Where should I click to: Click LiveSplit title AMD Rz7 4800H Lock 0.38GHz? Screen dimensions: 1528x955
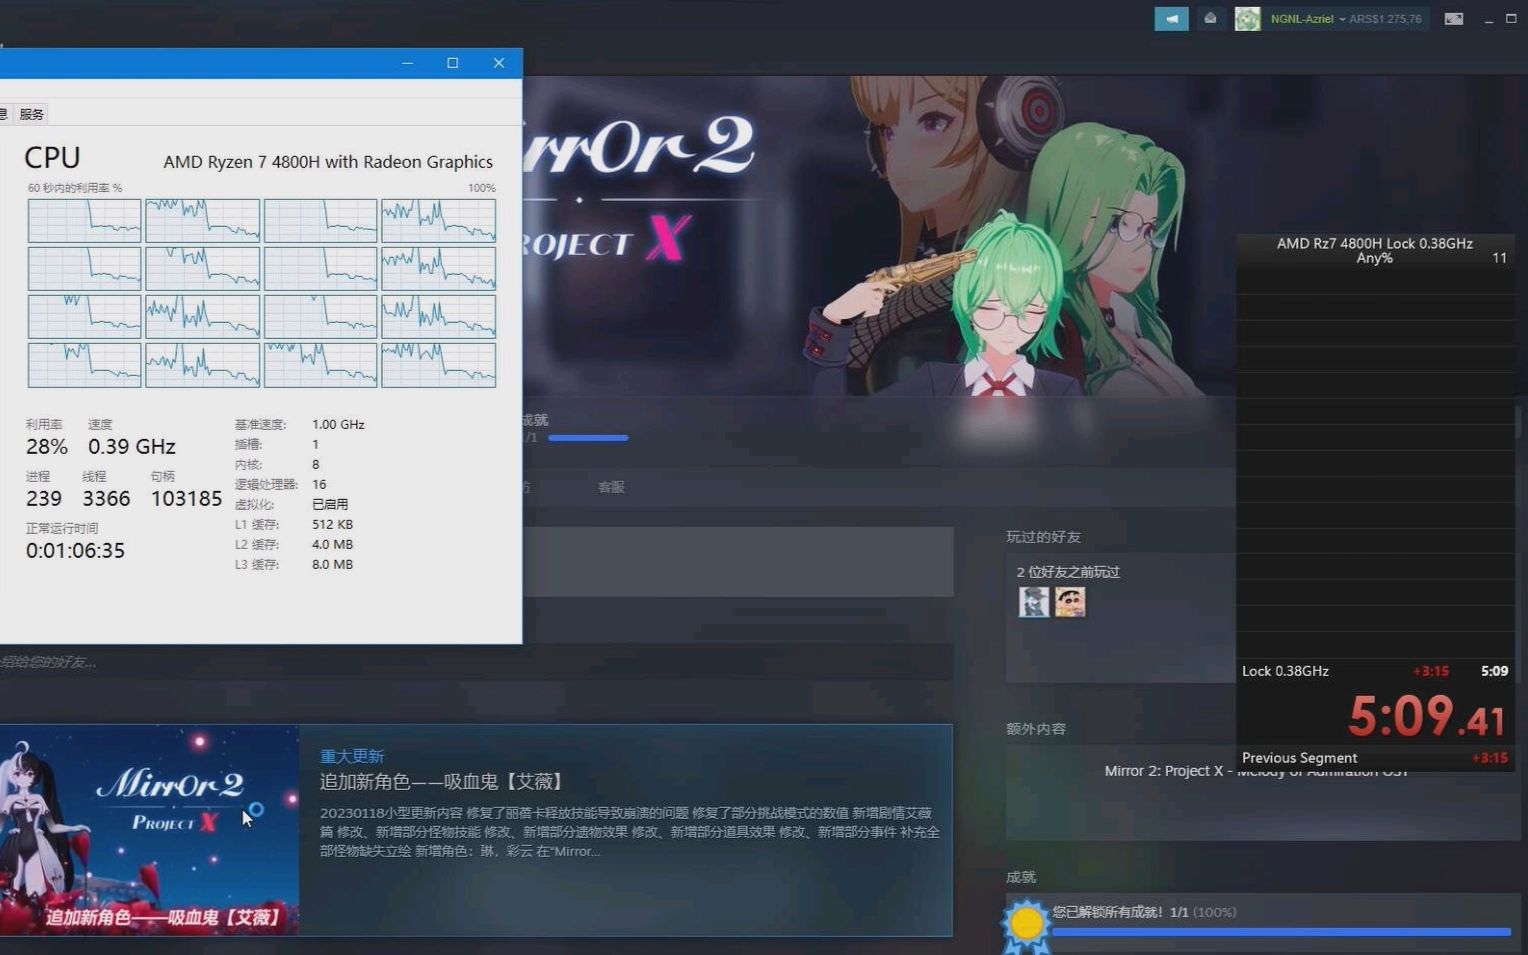click(x=1374, y=243)
